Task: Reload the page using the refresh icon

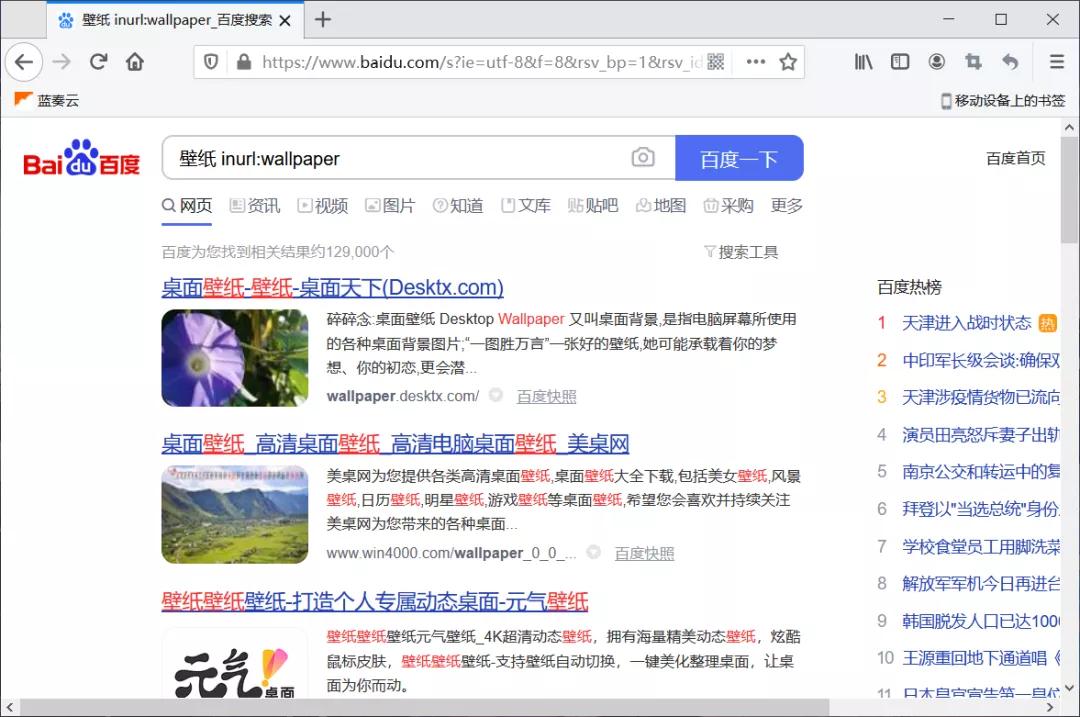Action: click(x=98, y=61)
